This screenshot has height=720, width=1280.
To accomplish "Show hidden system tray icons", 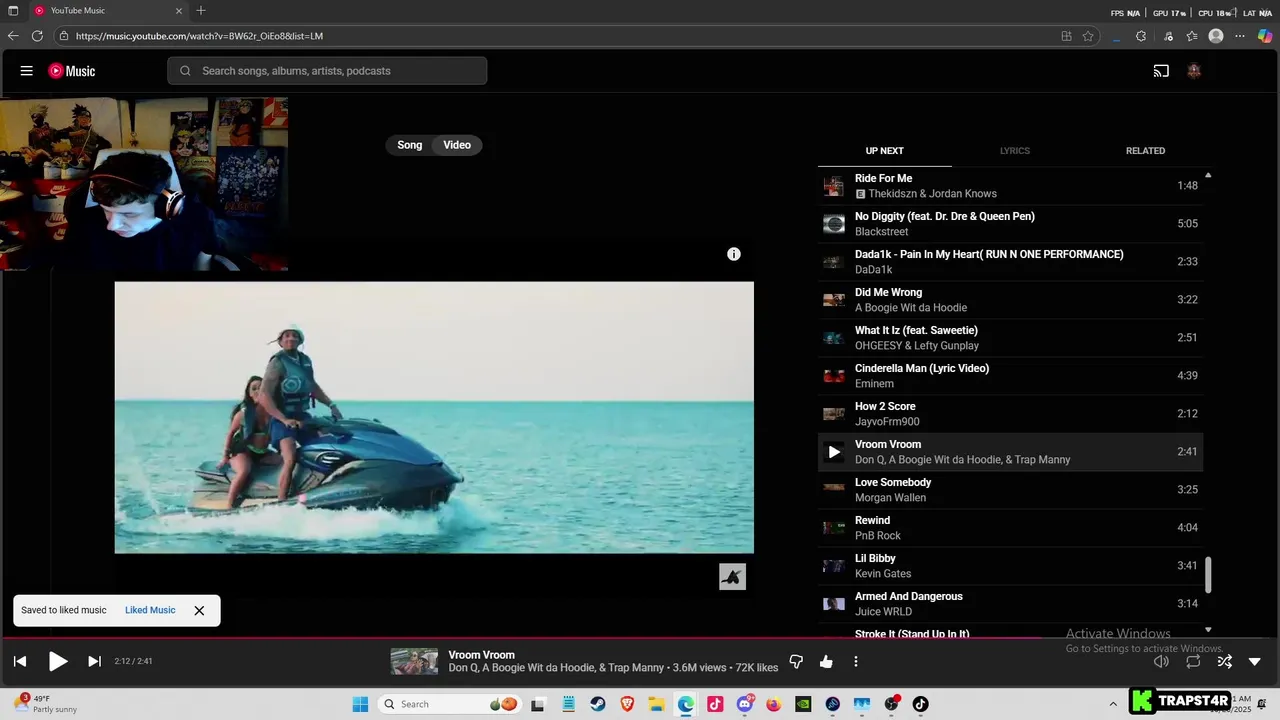I will point(1113,704).
